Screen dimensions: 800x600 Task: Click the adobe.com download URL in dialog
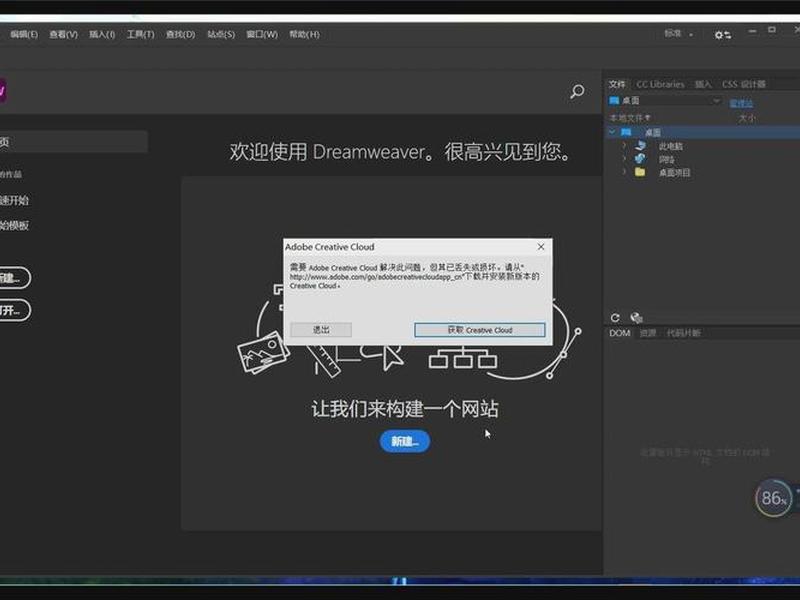[376, 277]
